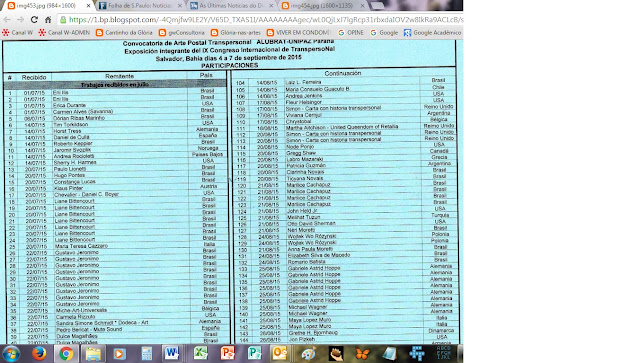Switch to the img454.jpg tab
The image size is (640, 363).
[x=322, y=6]
